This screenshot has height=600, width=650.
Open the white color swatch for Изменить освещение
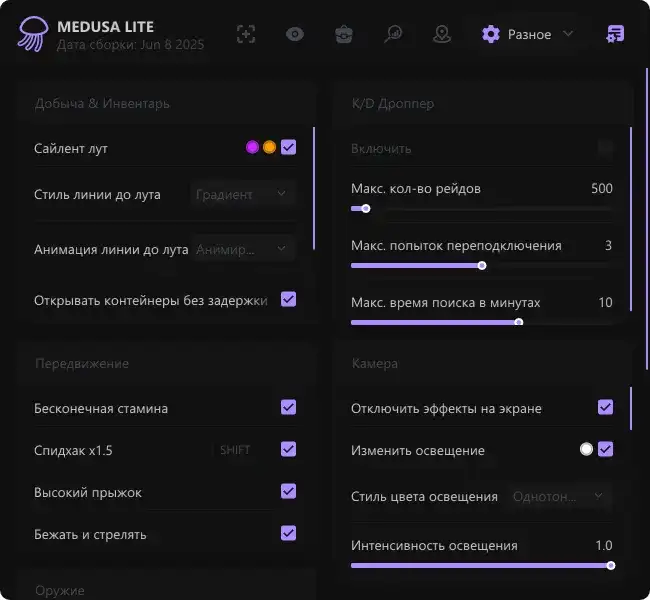pyautogui.click(x=586, y=450)
